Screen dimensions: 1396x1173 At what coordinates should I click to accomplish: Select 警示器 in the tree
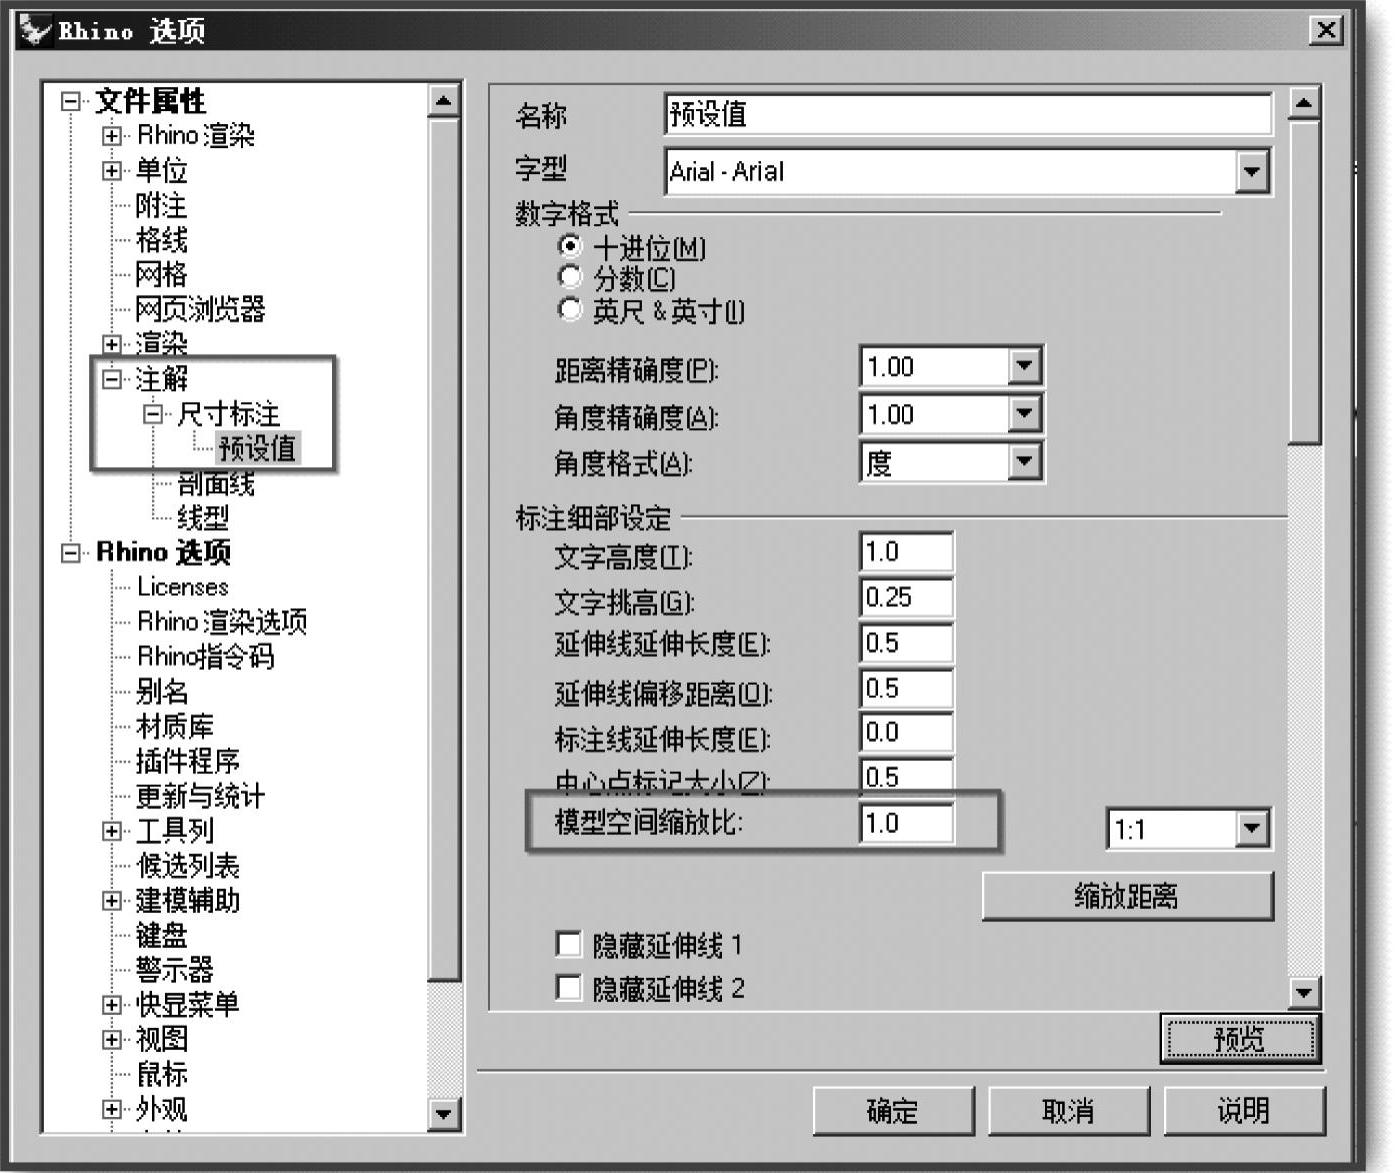(175, 969)
